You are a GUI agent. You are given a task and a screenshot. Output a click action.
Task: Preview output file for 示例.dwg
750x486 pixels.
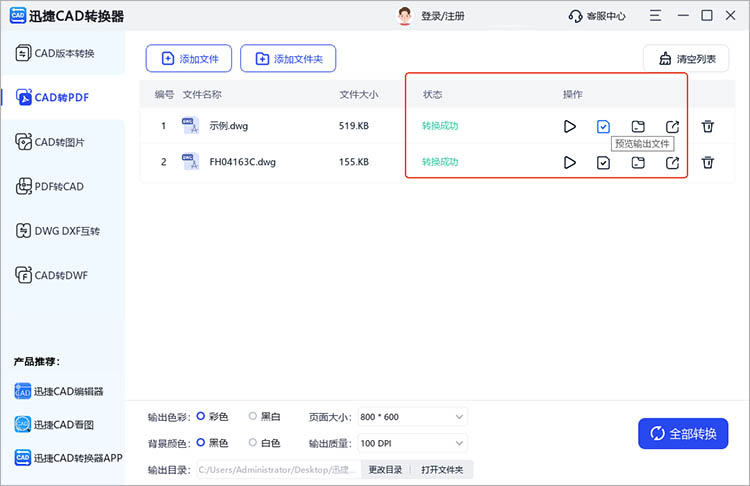[603, 126]
